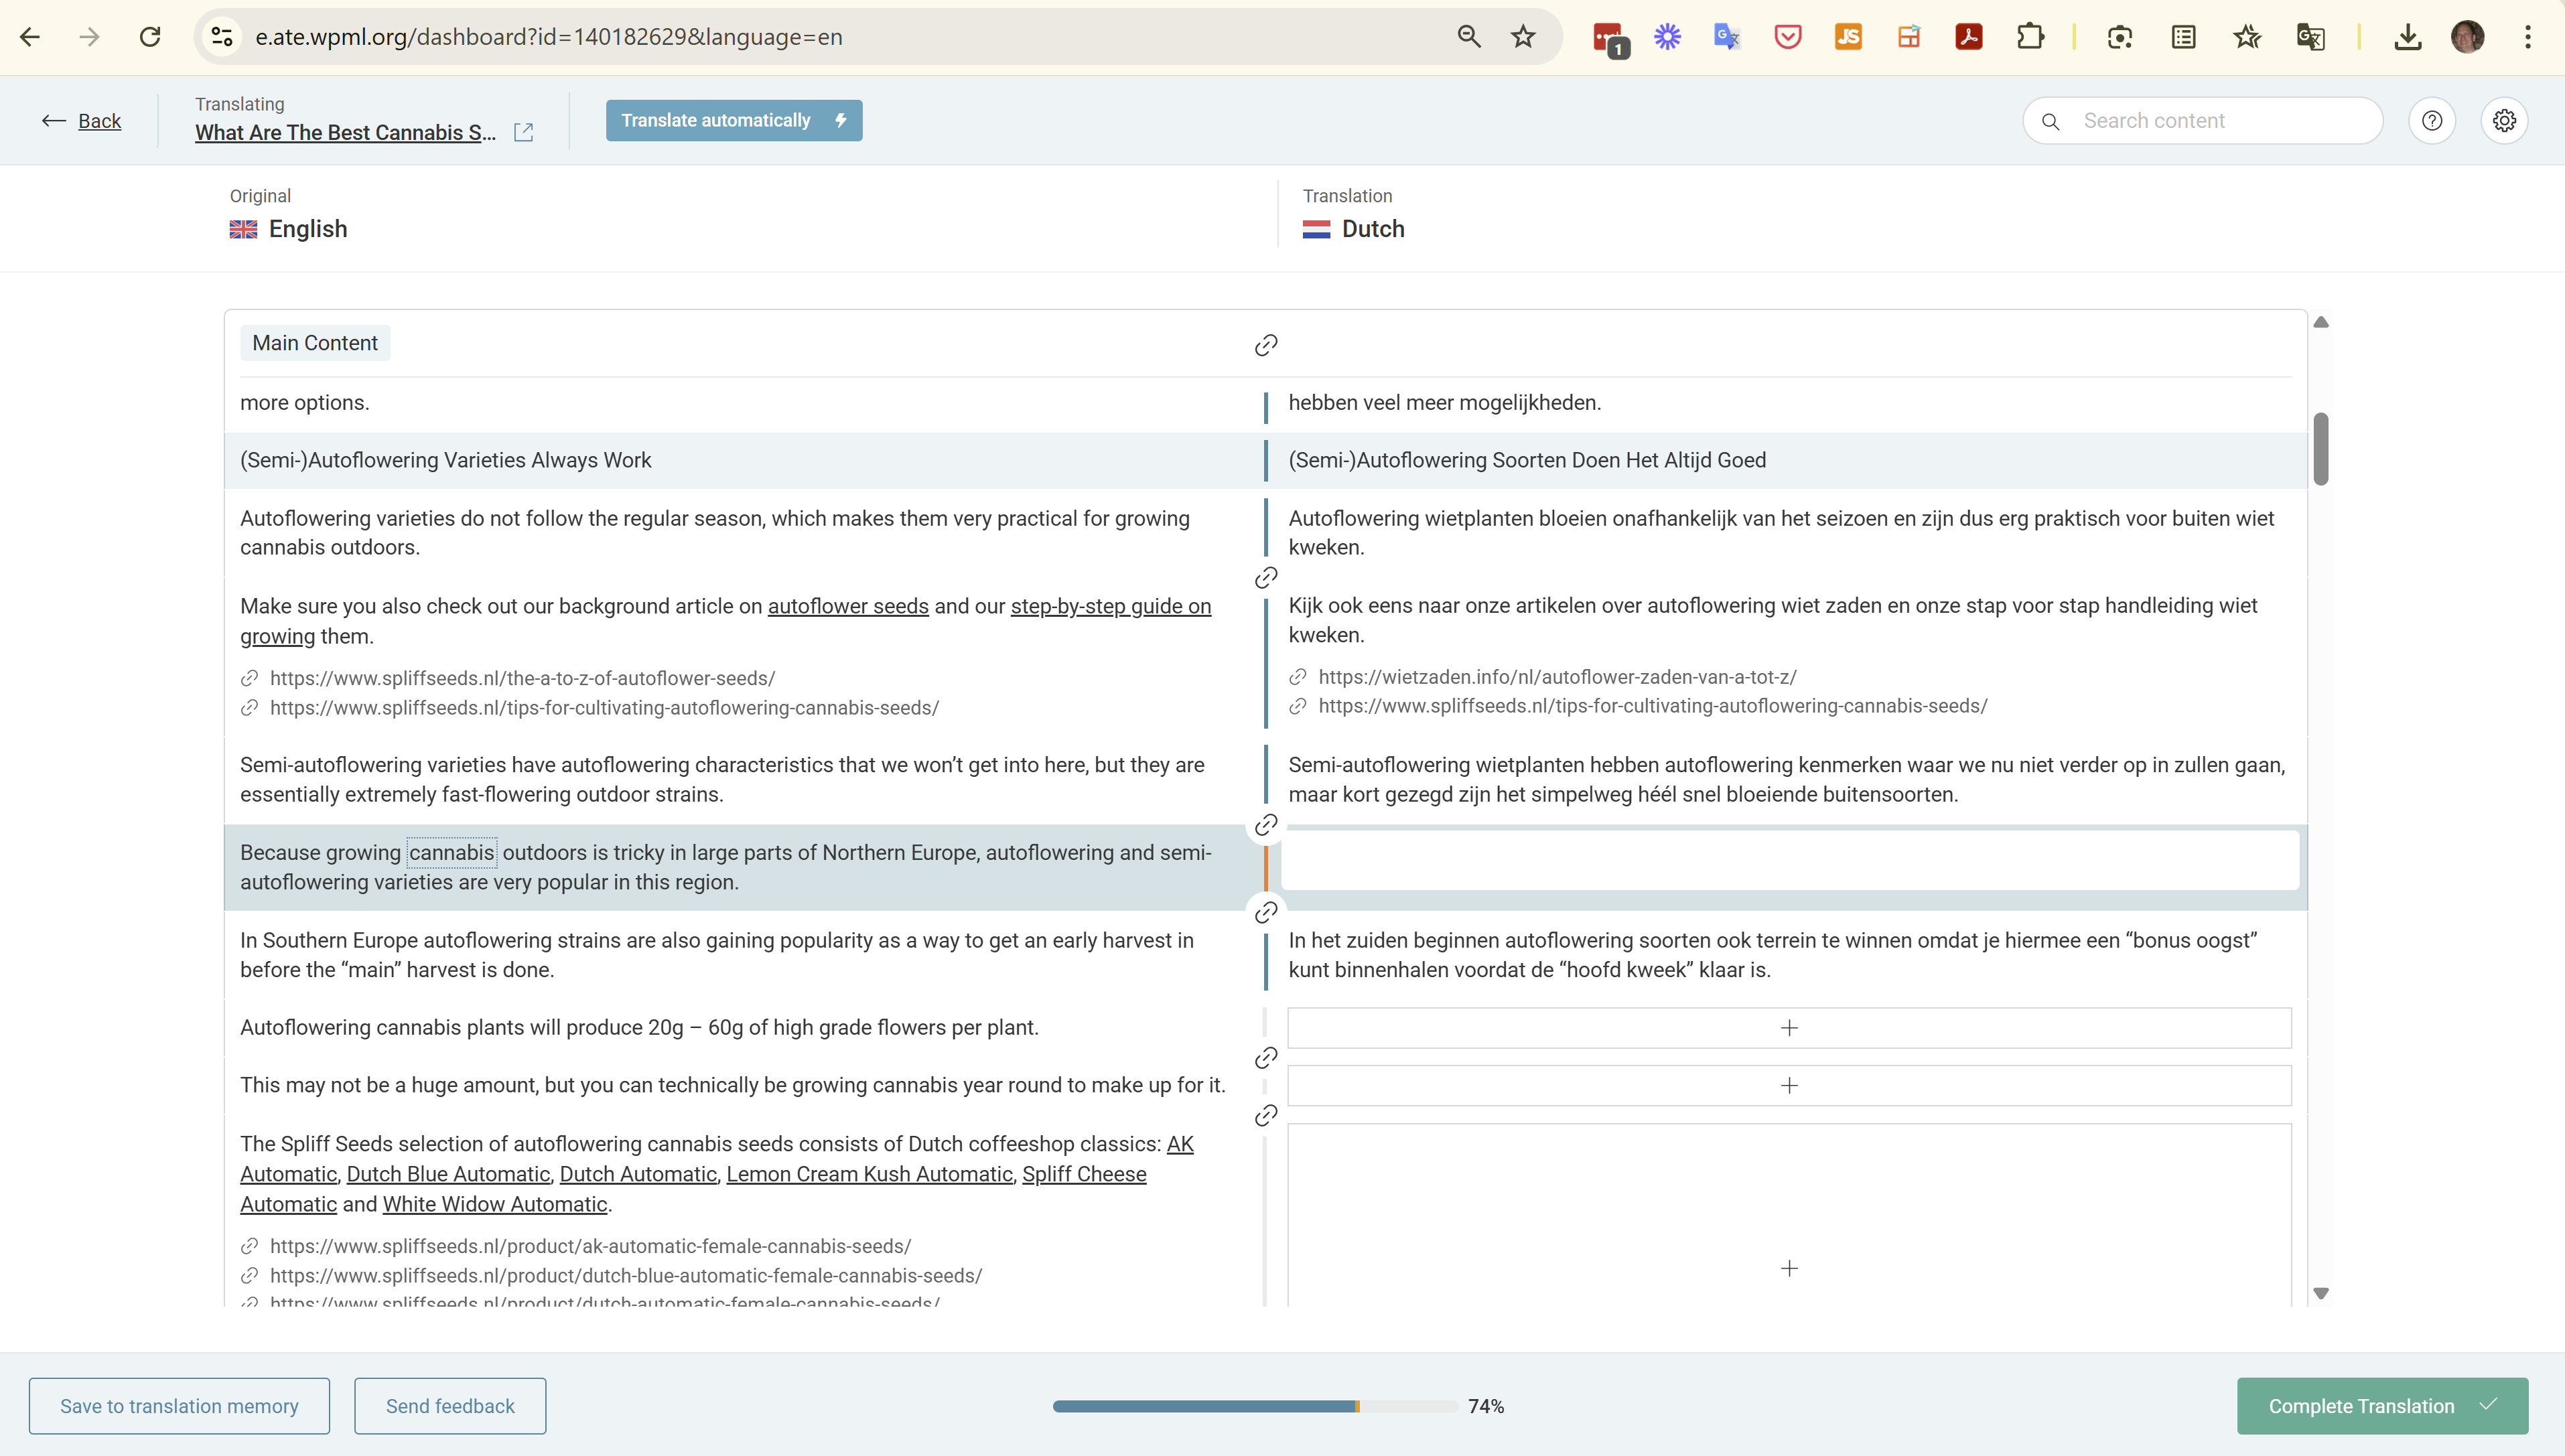2565x1456 pixels.
Task: Open browser downloads
Action: [x=2408, y=37]
